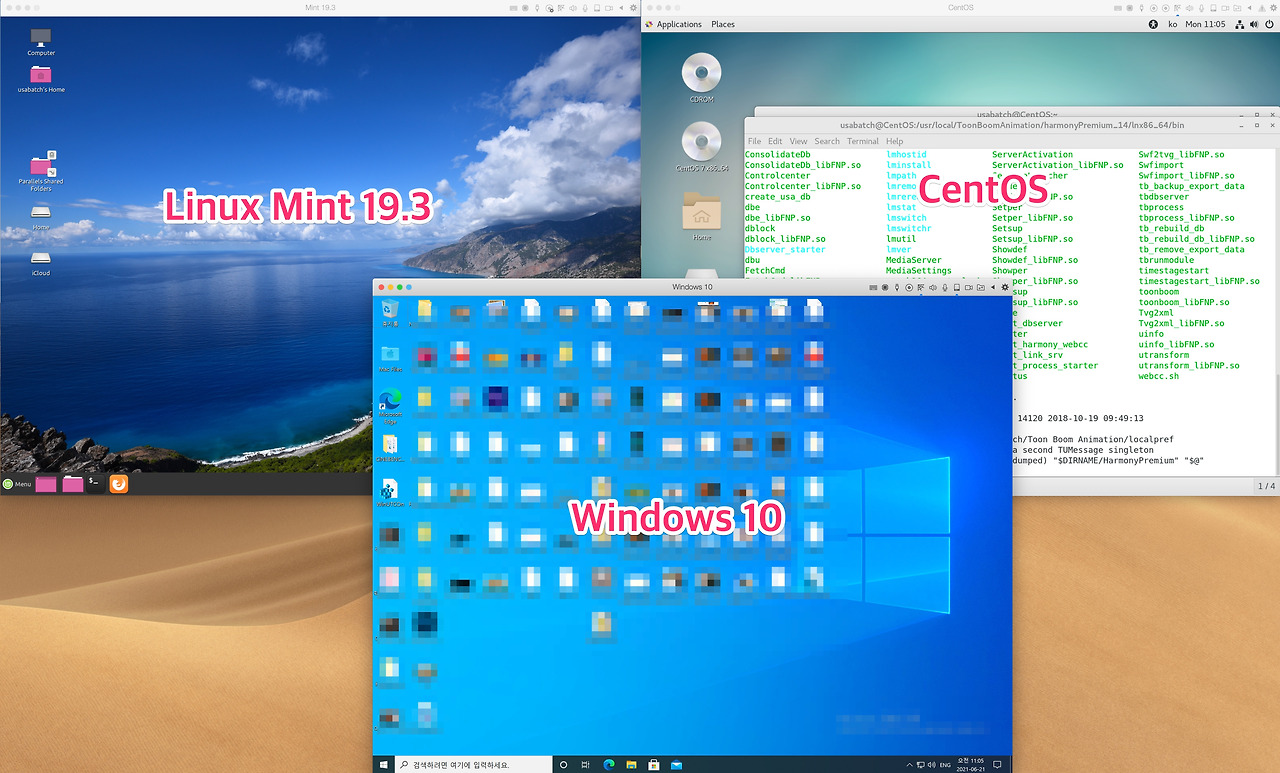
Task: Open the Windows taskbar clock and date
Action: [970, 764]
